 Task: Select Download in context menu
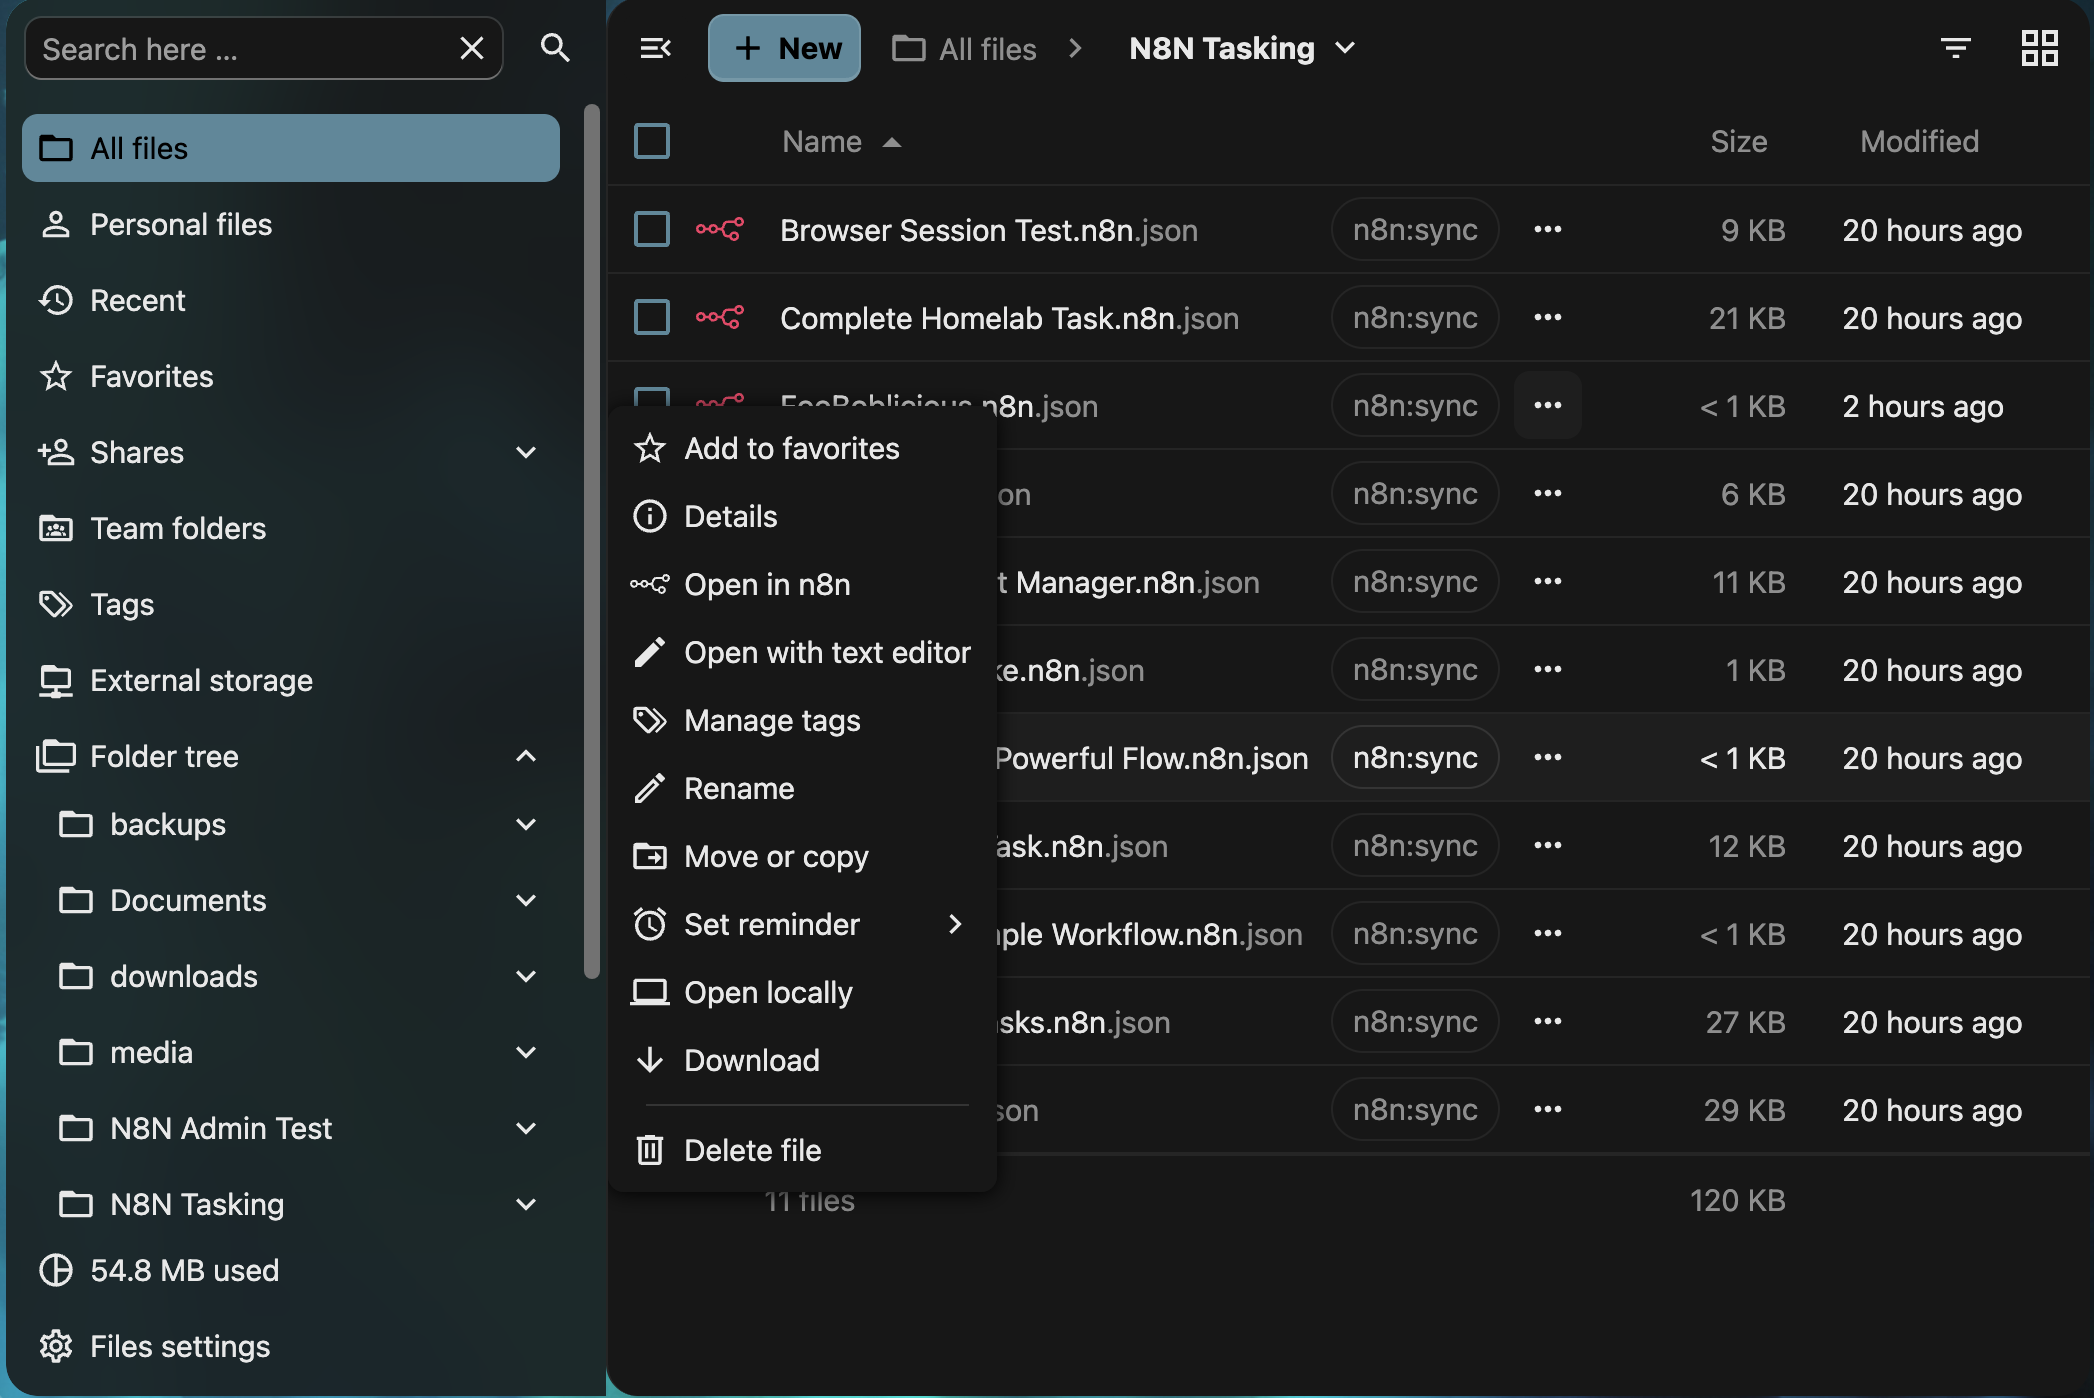point(802,1060)
